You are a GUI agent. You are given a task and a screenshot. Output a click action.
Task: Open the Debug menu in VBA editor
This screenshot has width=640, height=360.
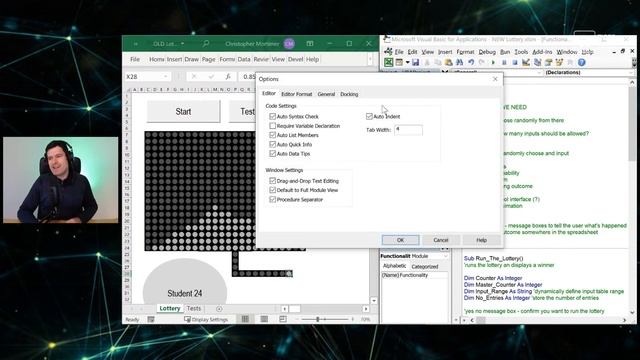coord(487,52)
